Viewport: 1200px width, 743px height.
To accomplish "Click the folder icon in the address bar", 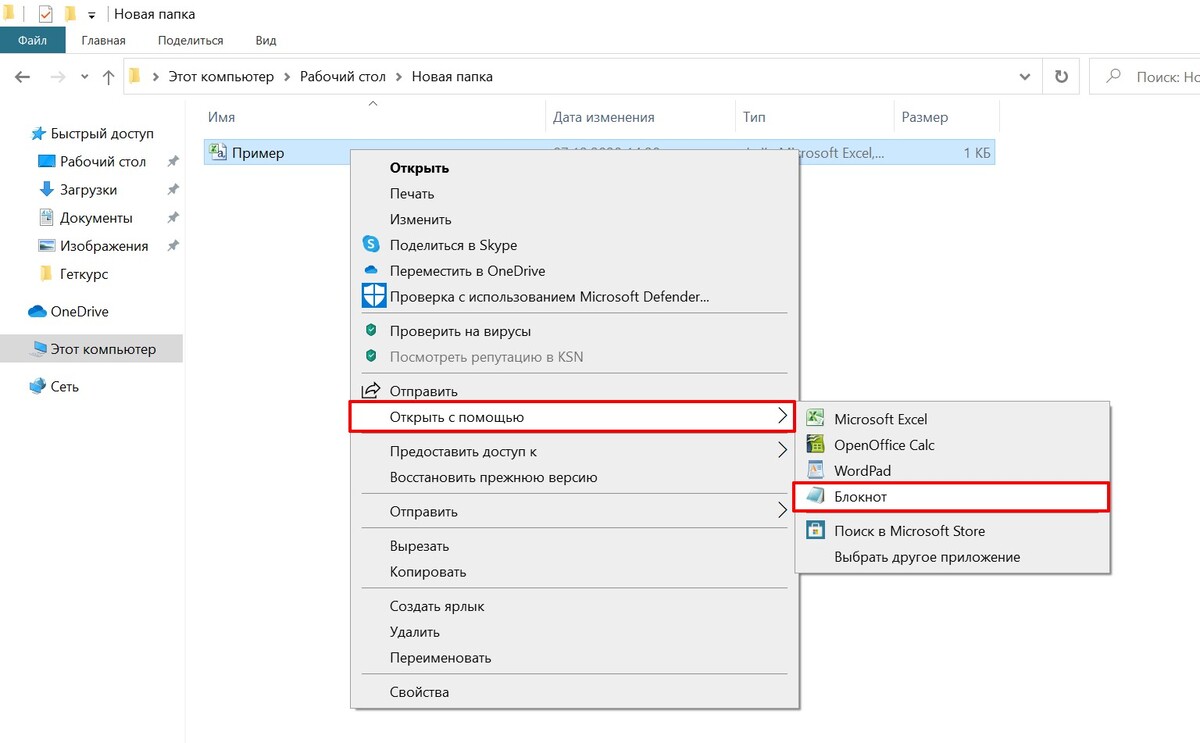I will pos(136,76).
